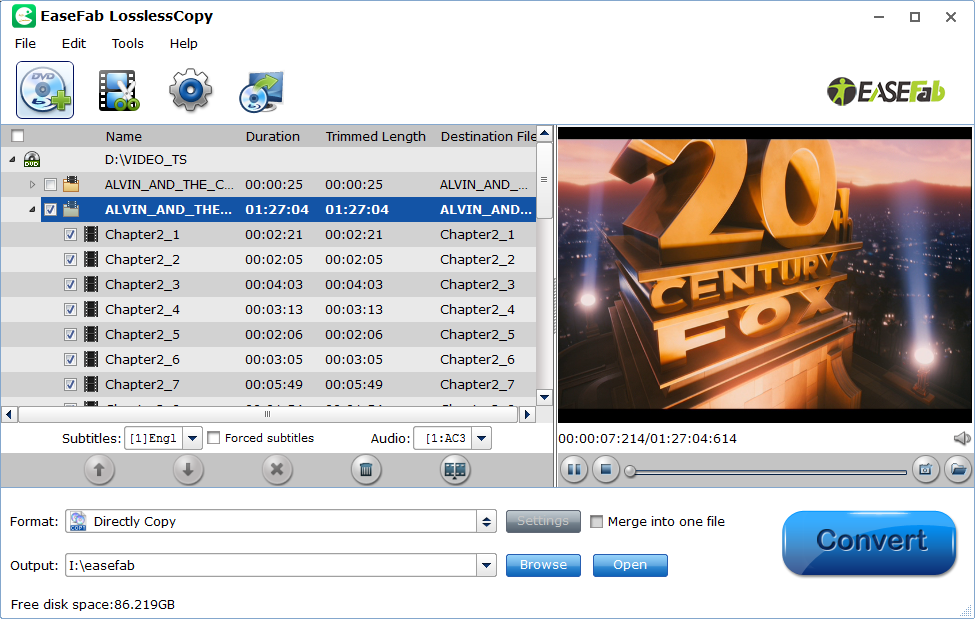
Task: Mute preview with speaker icon
Action: click(x=962, y=439)
